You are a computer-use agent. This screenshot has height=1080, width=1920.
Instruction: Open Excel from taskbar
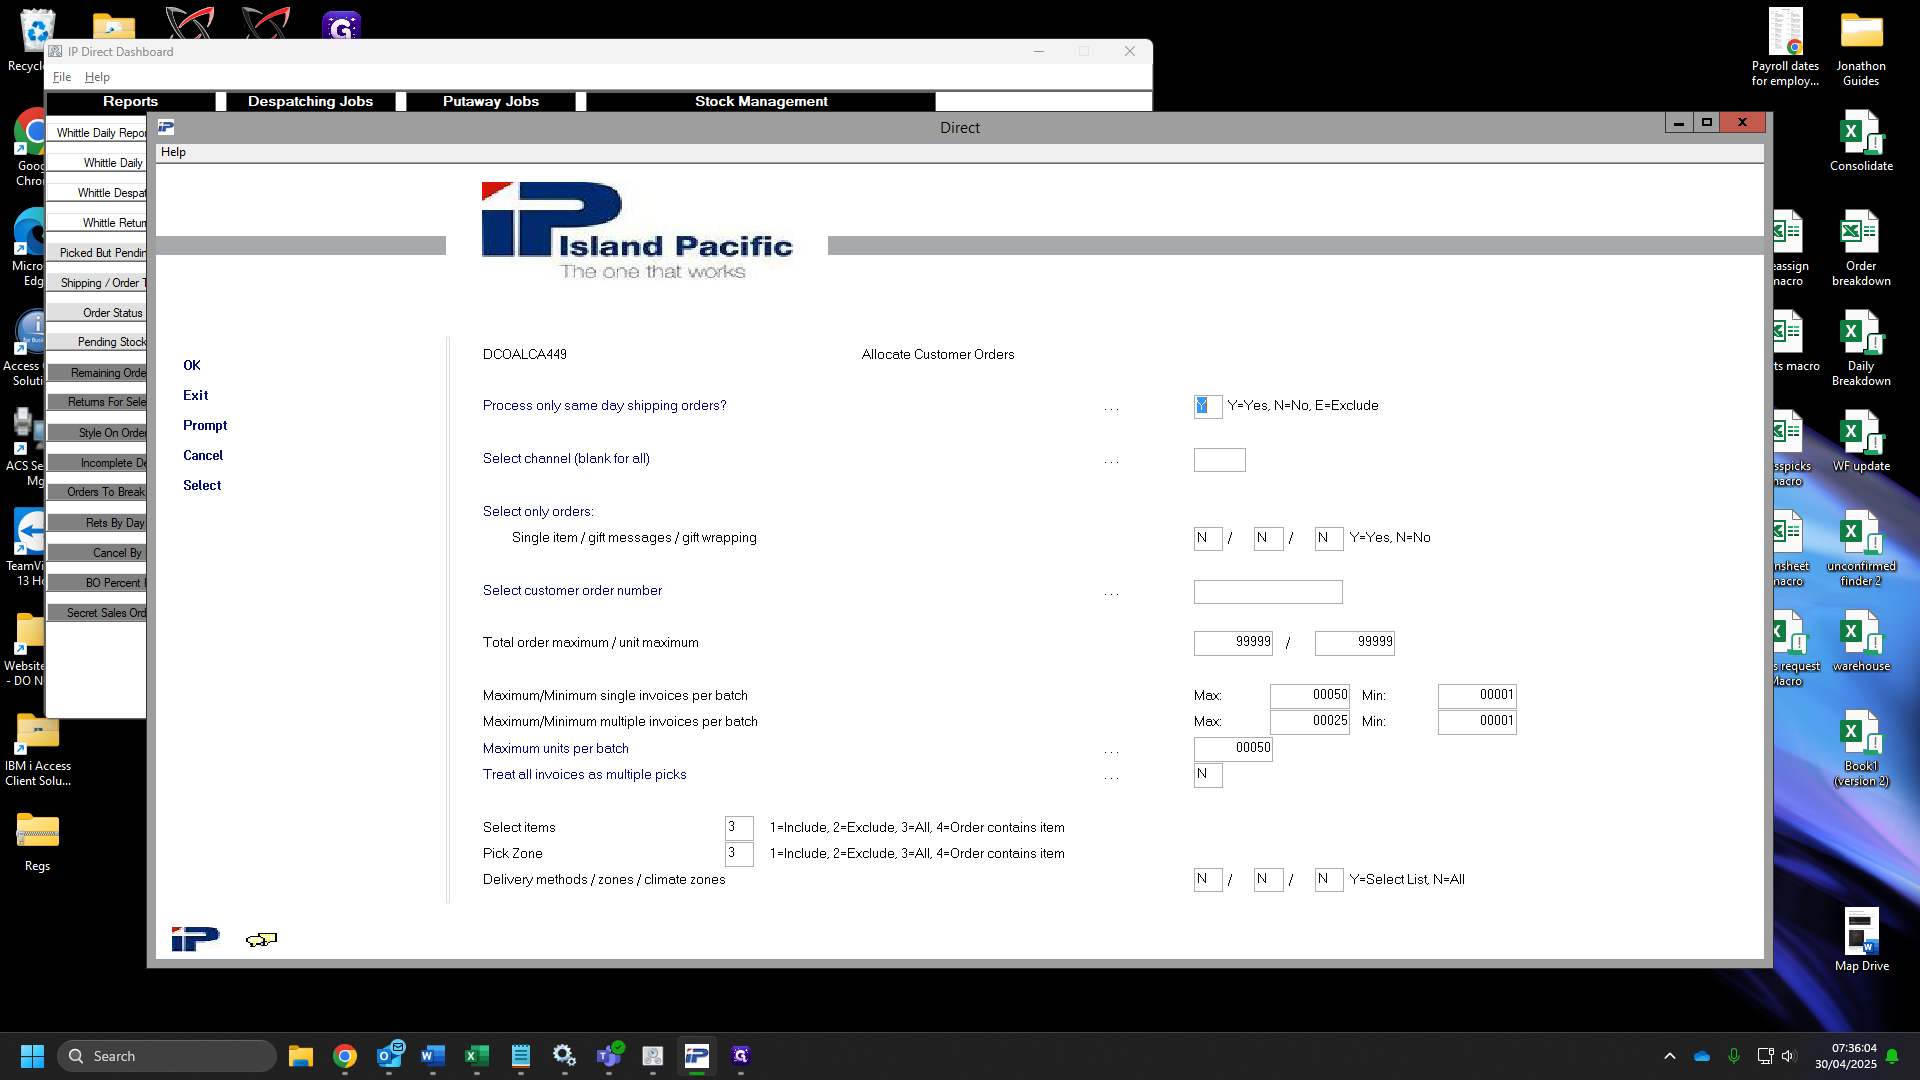click(x=477, y=1056)
